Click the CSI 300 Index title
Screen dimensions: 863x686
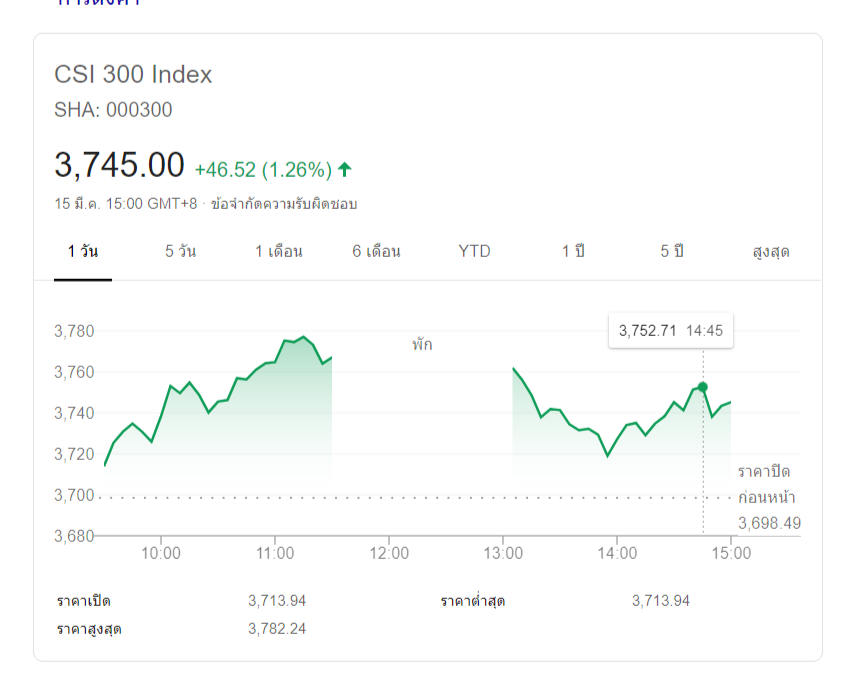[133, 75]
